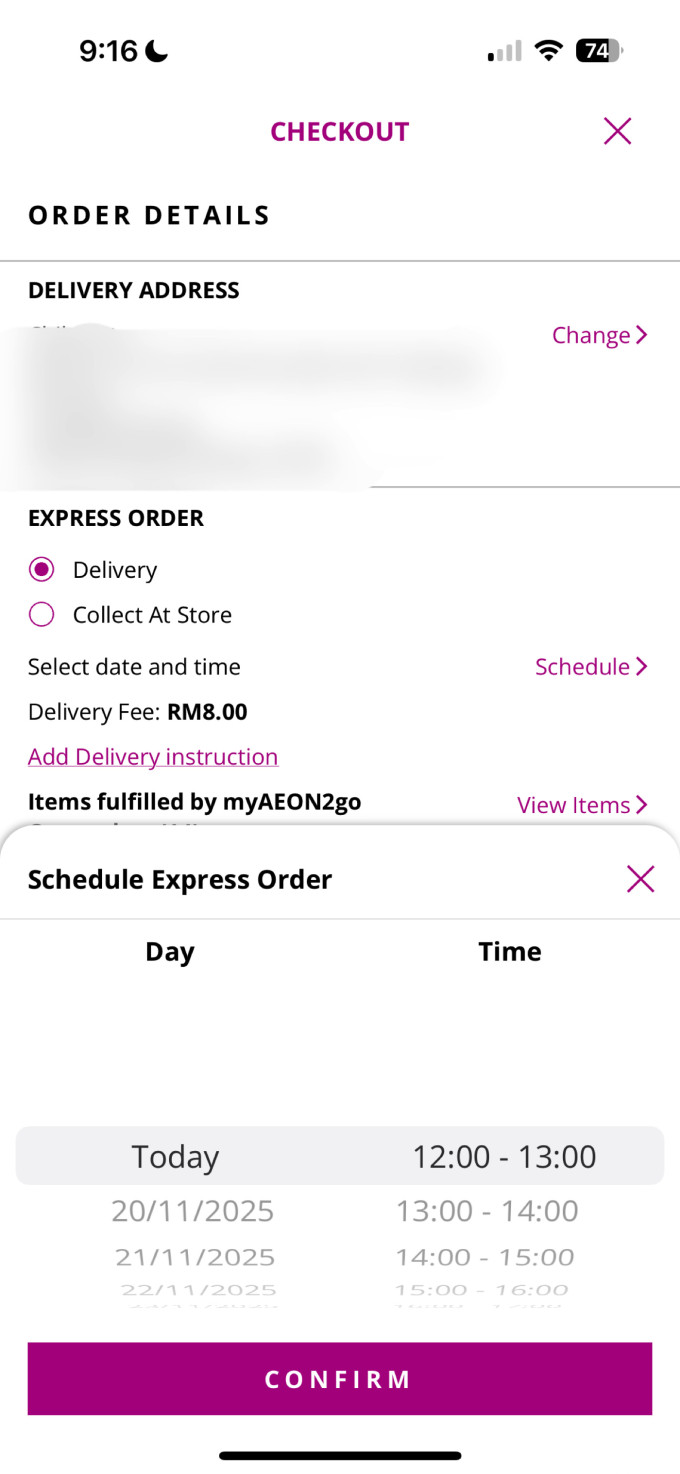Image resolution: width=680 pixels, height=1474 pixels.
Task: Close the Checkout screen
Action: tap(617, 131)
